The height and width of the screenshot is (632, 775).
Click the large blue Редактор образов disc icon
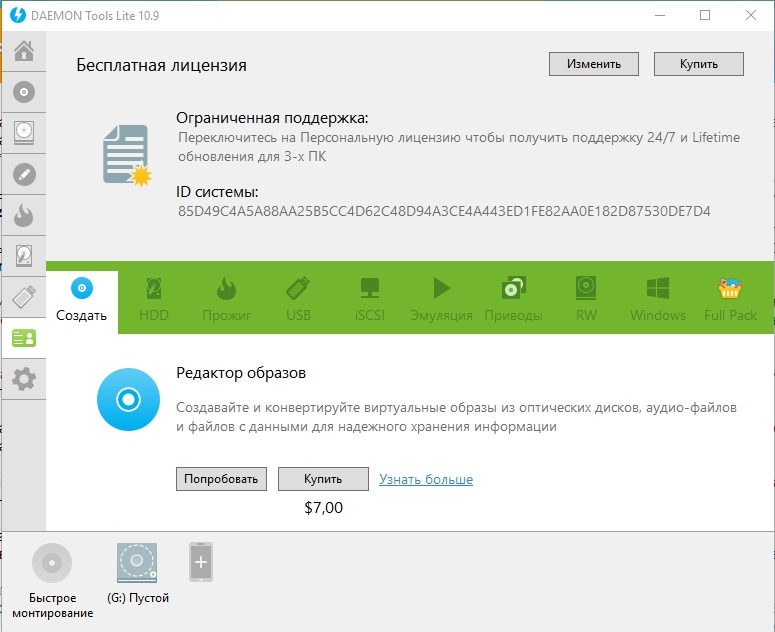coord(129,399)
